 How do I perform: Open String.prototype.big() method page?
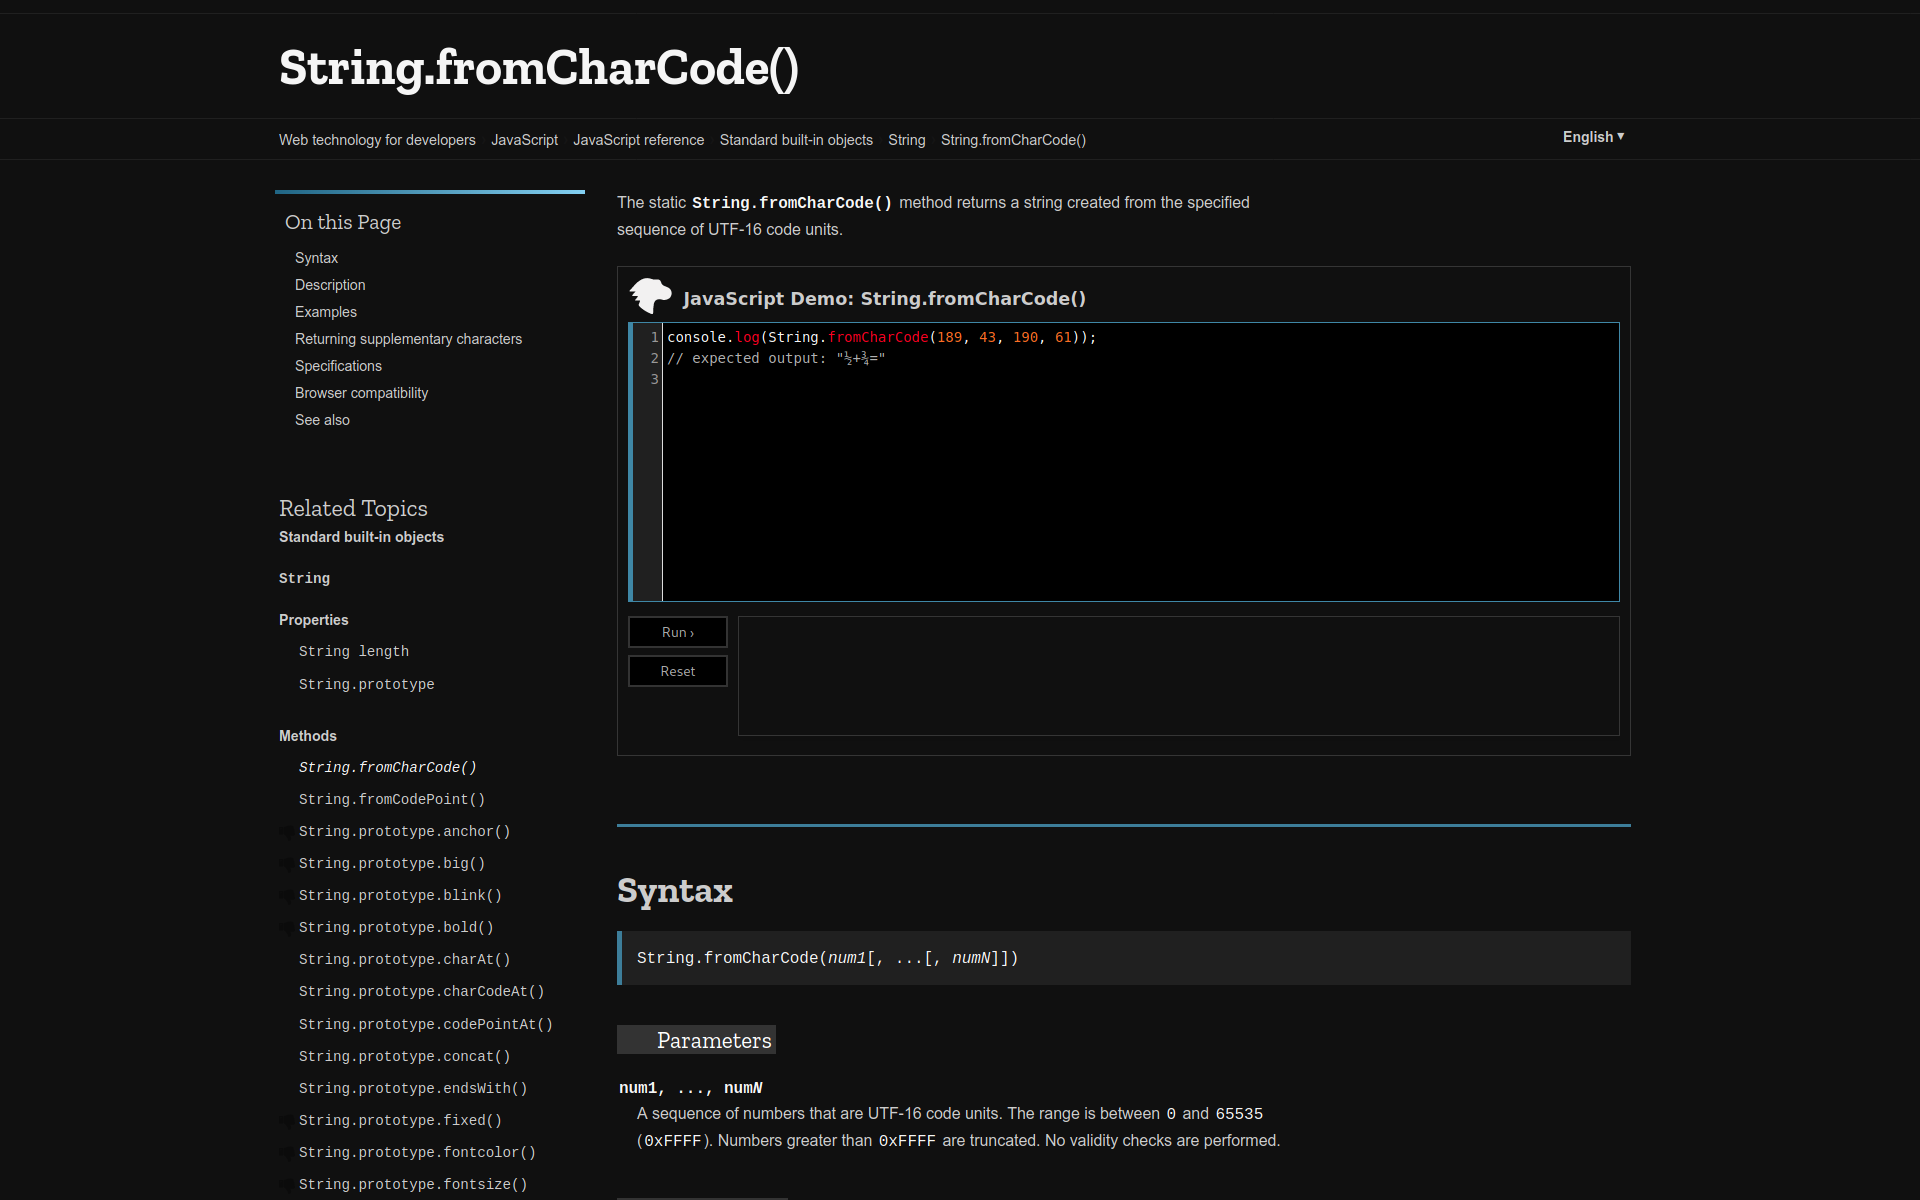pos(392,863)
